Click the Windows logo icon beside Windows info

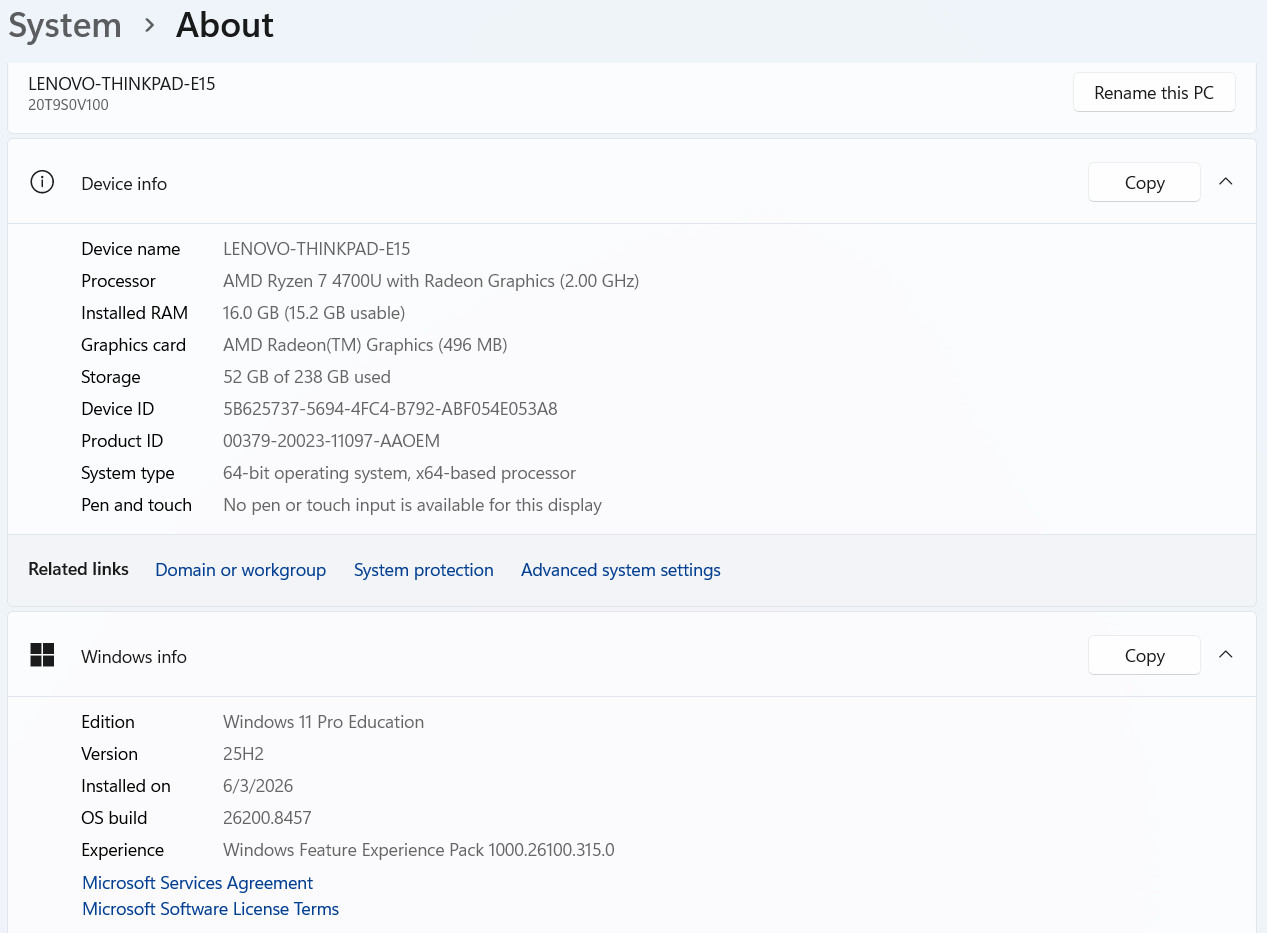(x=42, y=655)
